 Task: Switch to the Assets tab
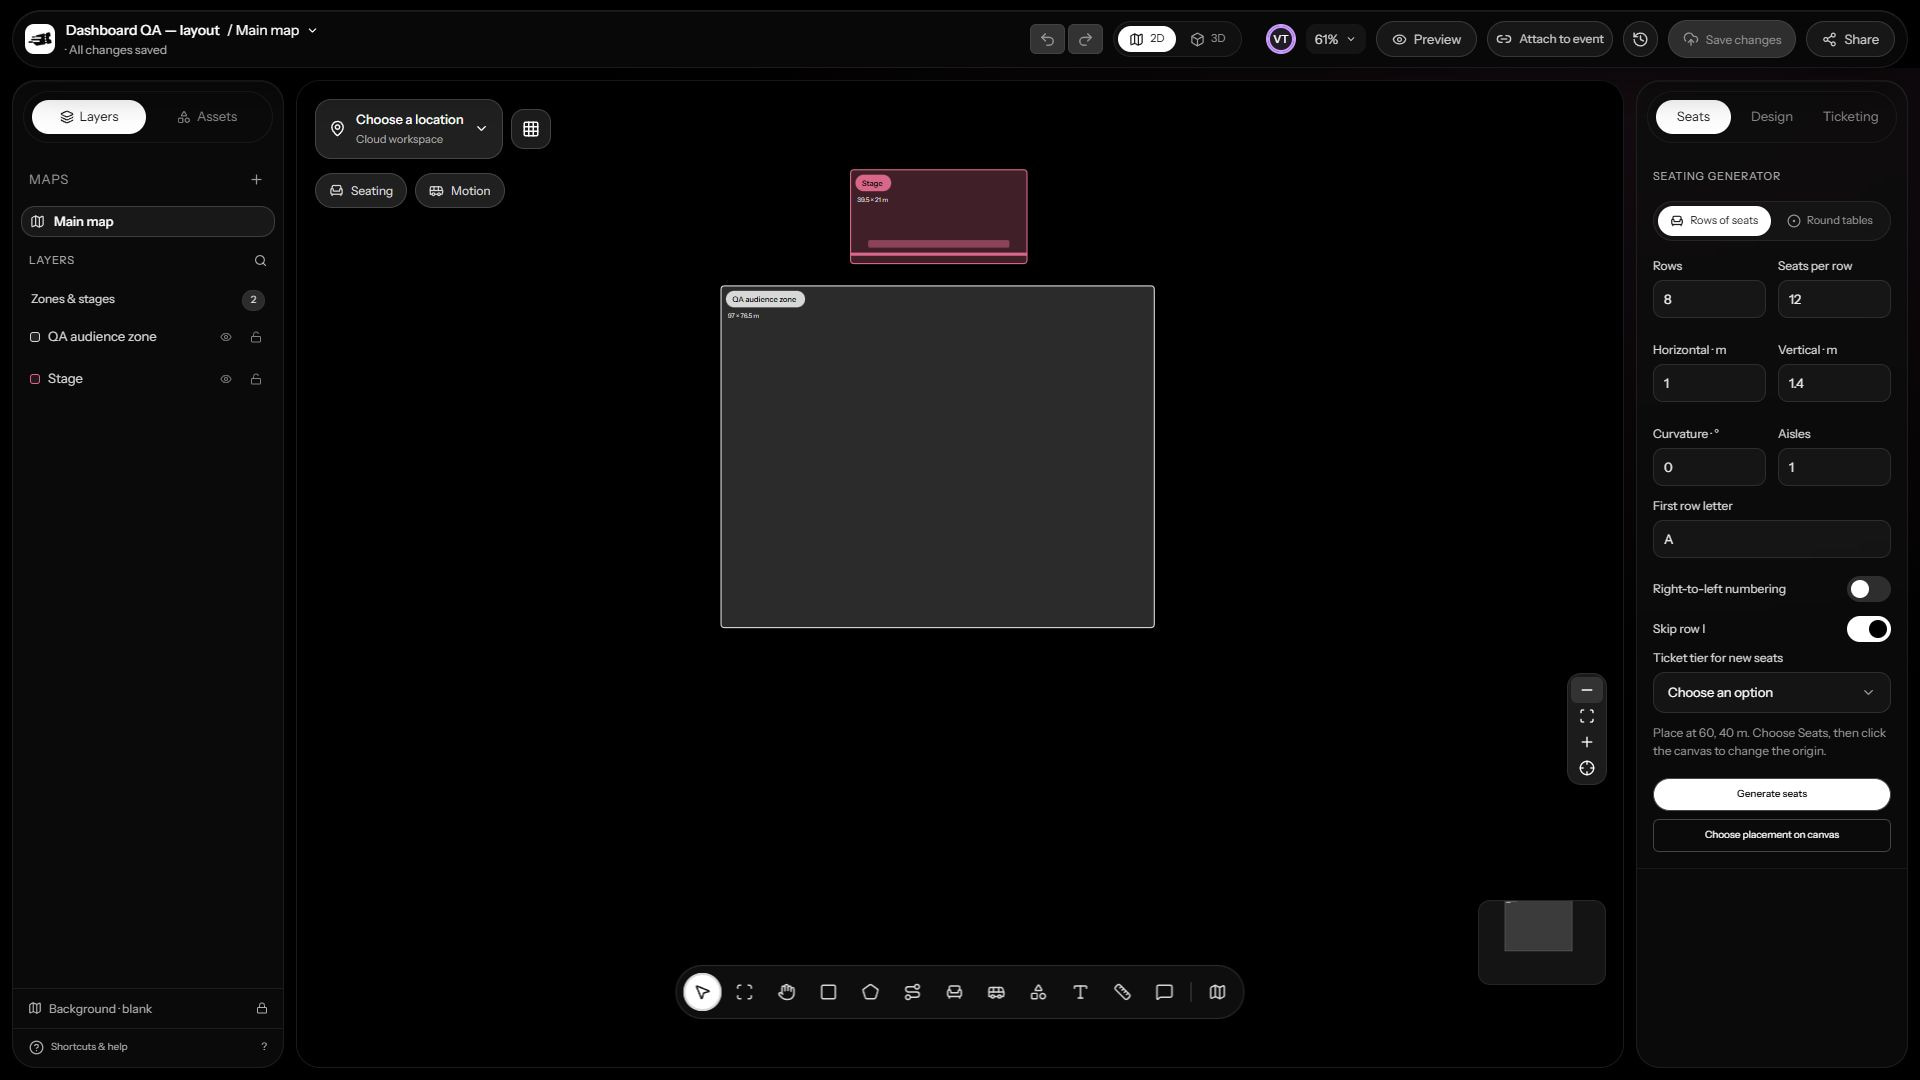[207, 117]
